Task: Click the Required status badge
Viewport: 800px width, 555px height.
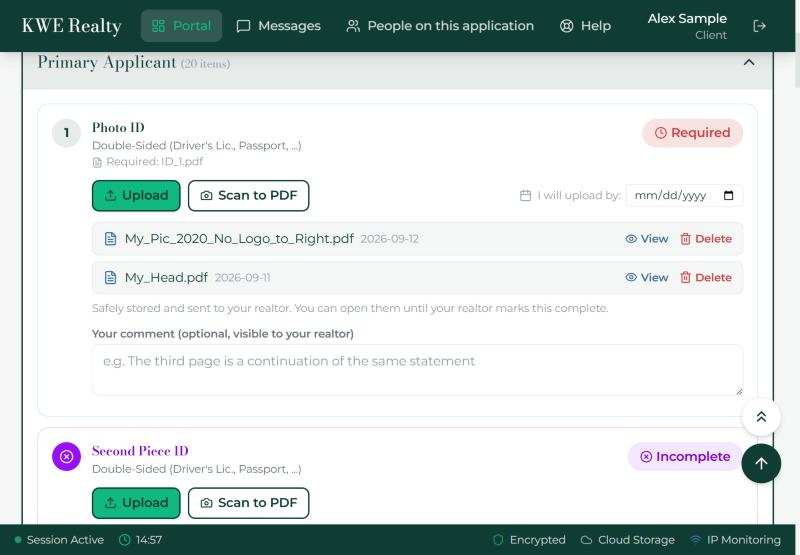Action: click(692, 133)
